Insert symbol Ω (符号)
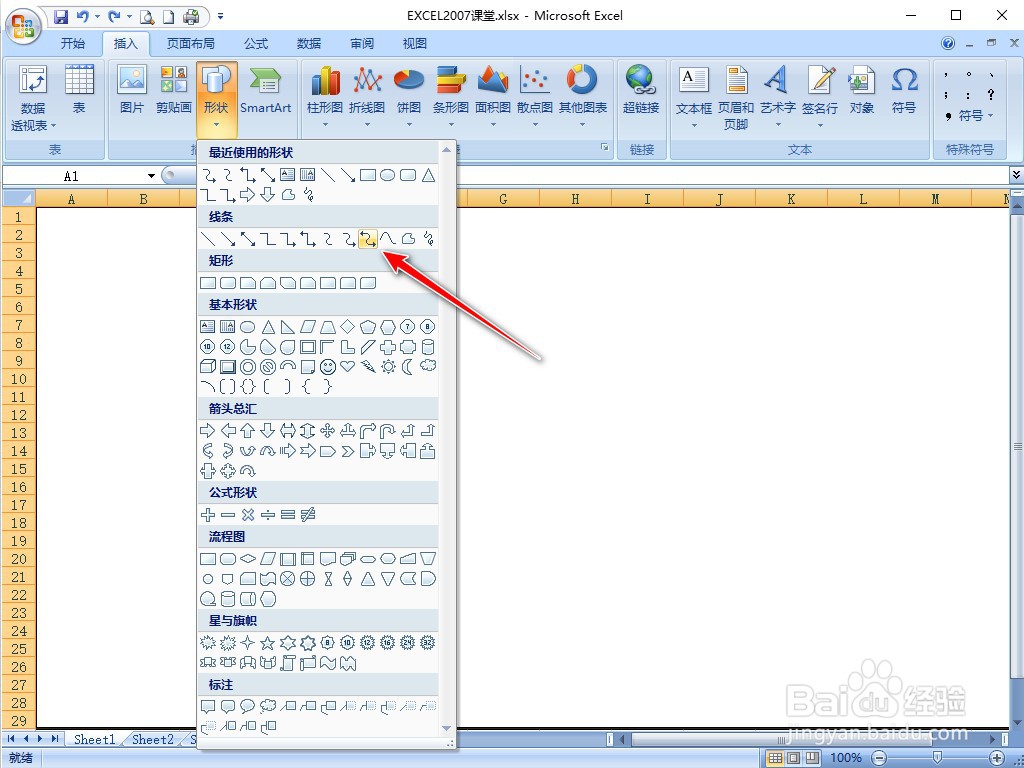The width and height of the screenshot is (1024, 768). [x=904, y=90]
